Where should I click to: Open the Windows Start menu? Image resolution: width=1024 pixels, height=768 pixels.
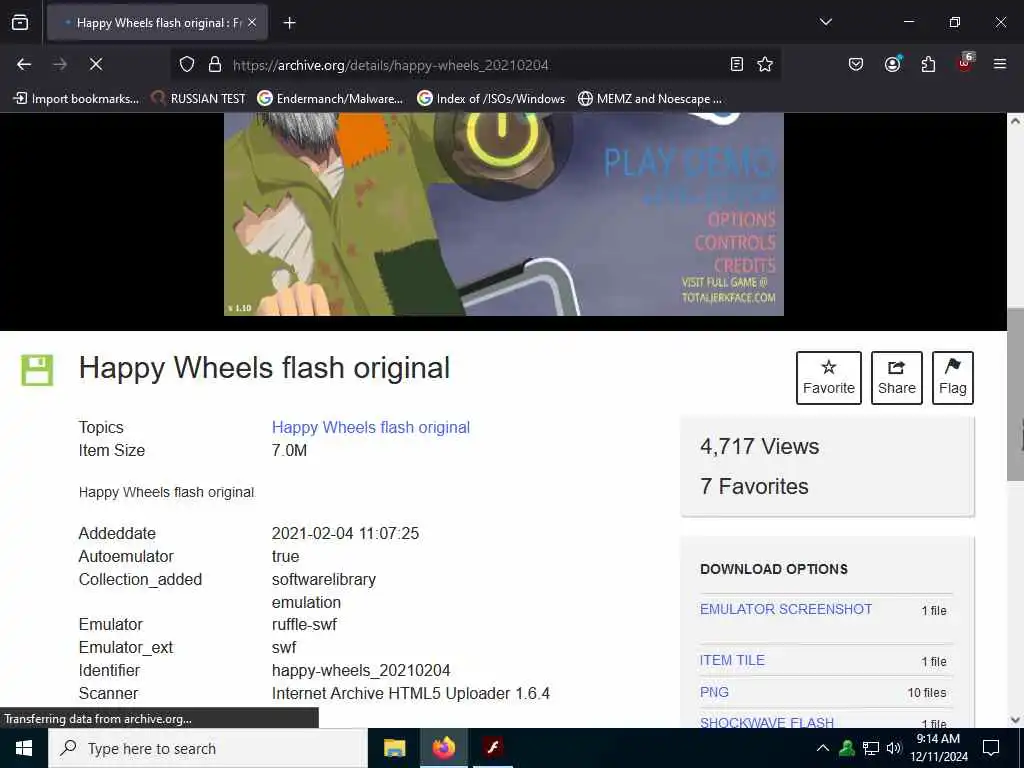(x=24, y=748)
